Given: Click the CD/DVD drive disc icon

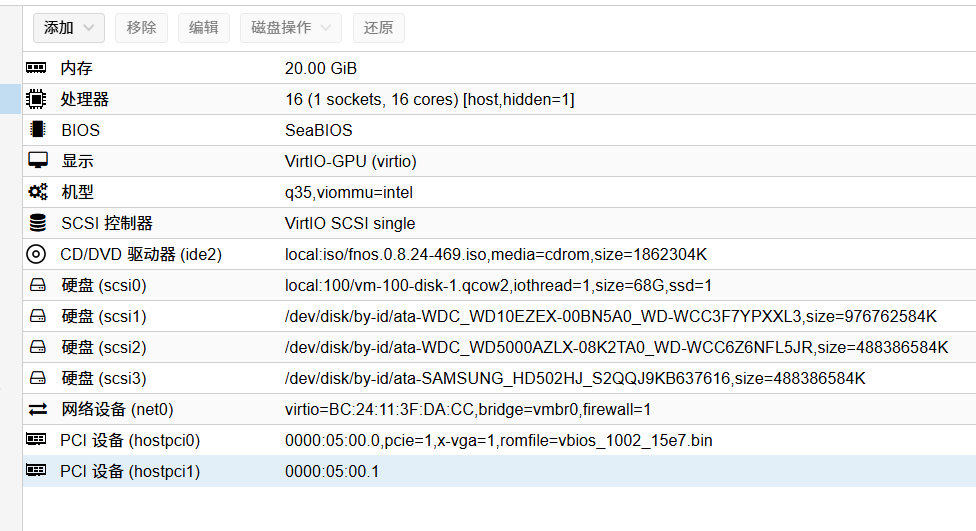Looking at the screenshot, I should click(37, 254).
